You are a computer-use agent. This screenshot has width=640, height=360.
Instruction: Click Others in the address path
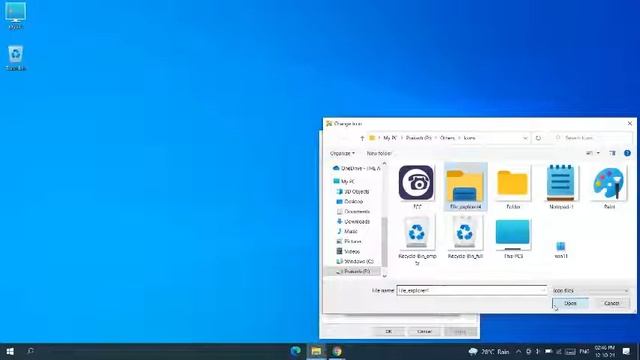(447, 138)
